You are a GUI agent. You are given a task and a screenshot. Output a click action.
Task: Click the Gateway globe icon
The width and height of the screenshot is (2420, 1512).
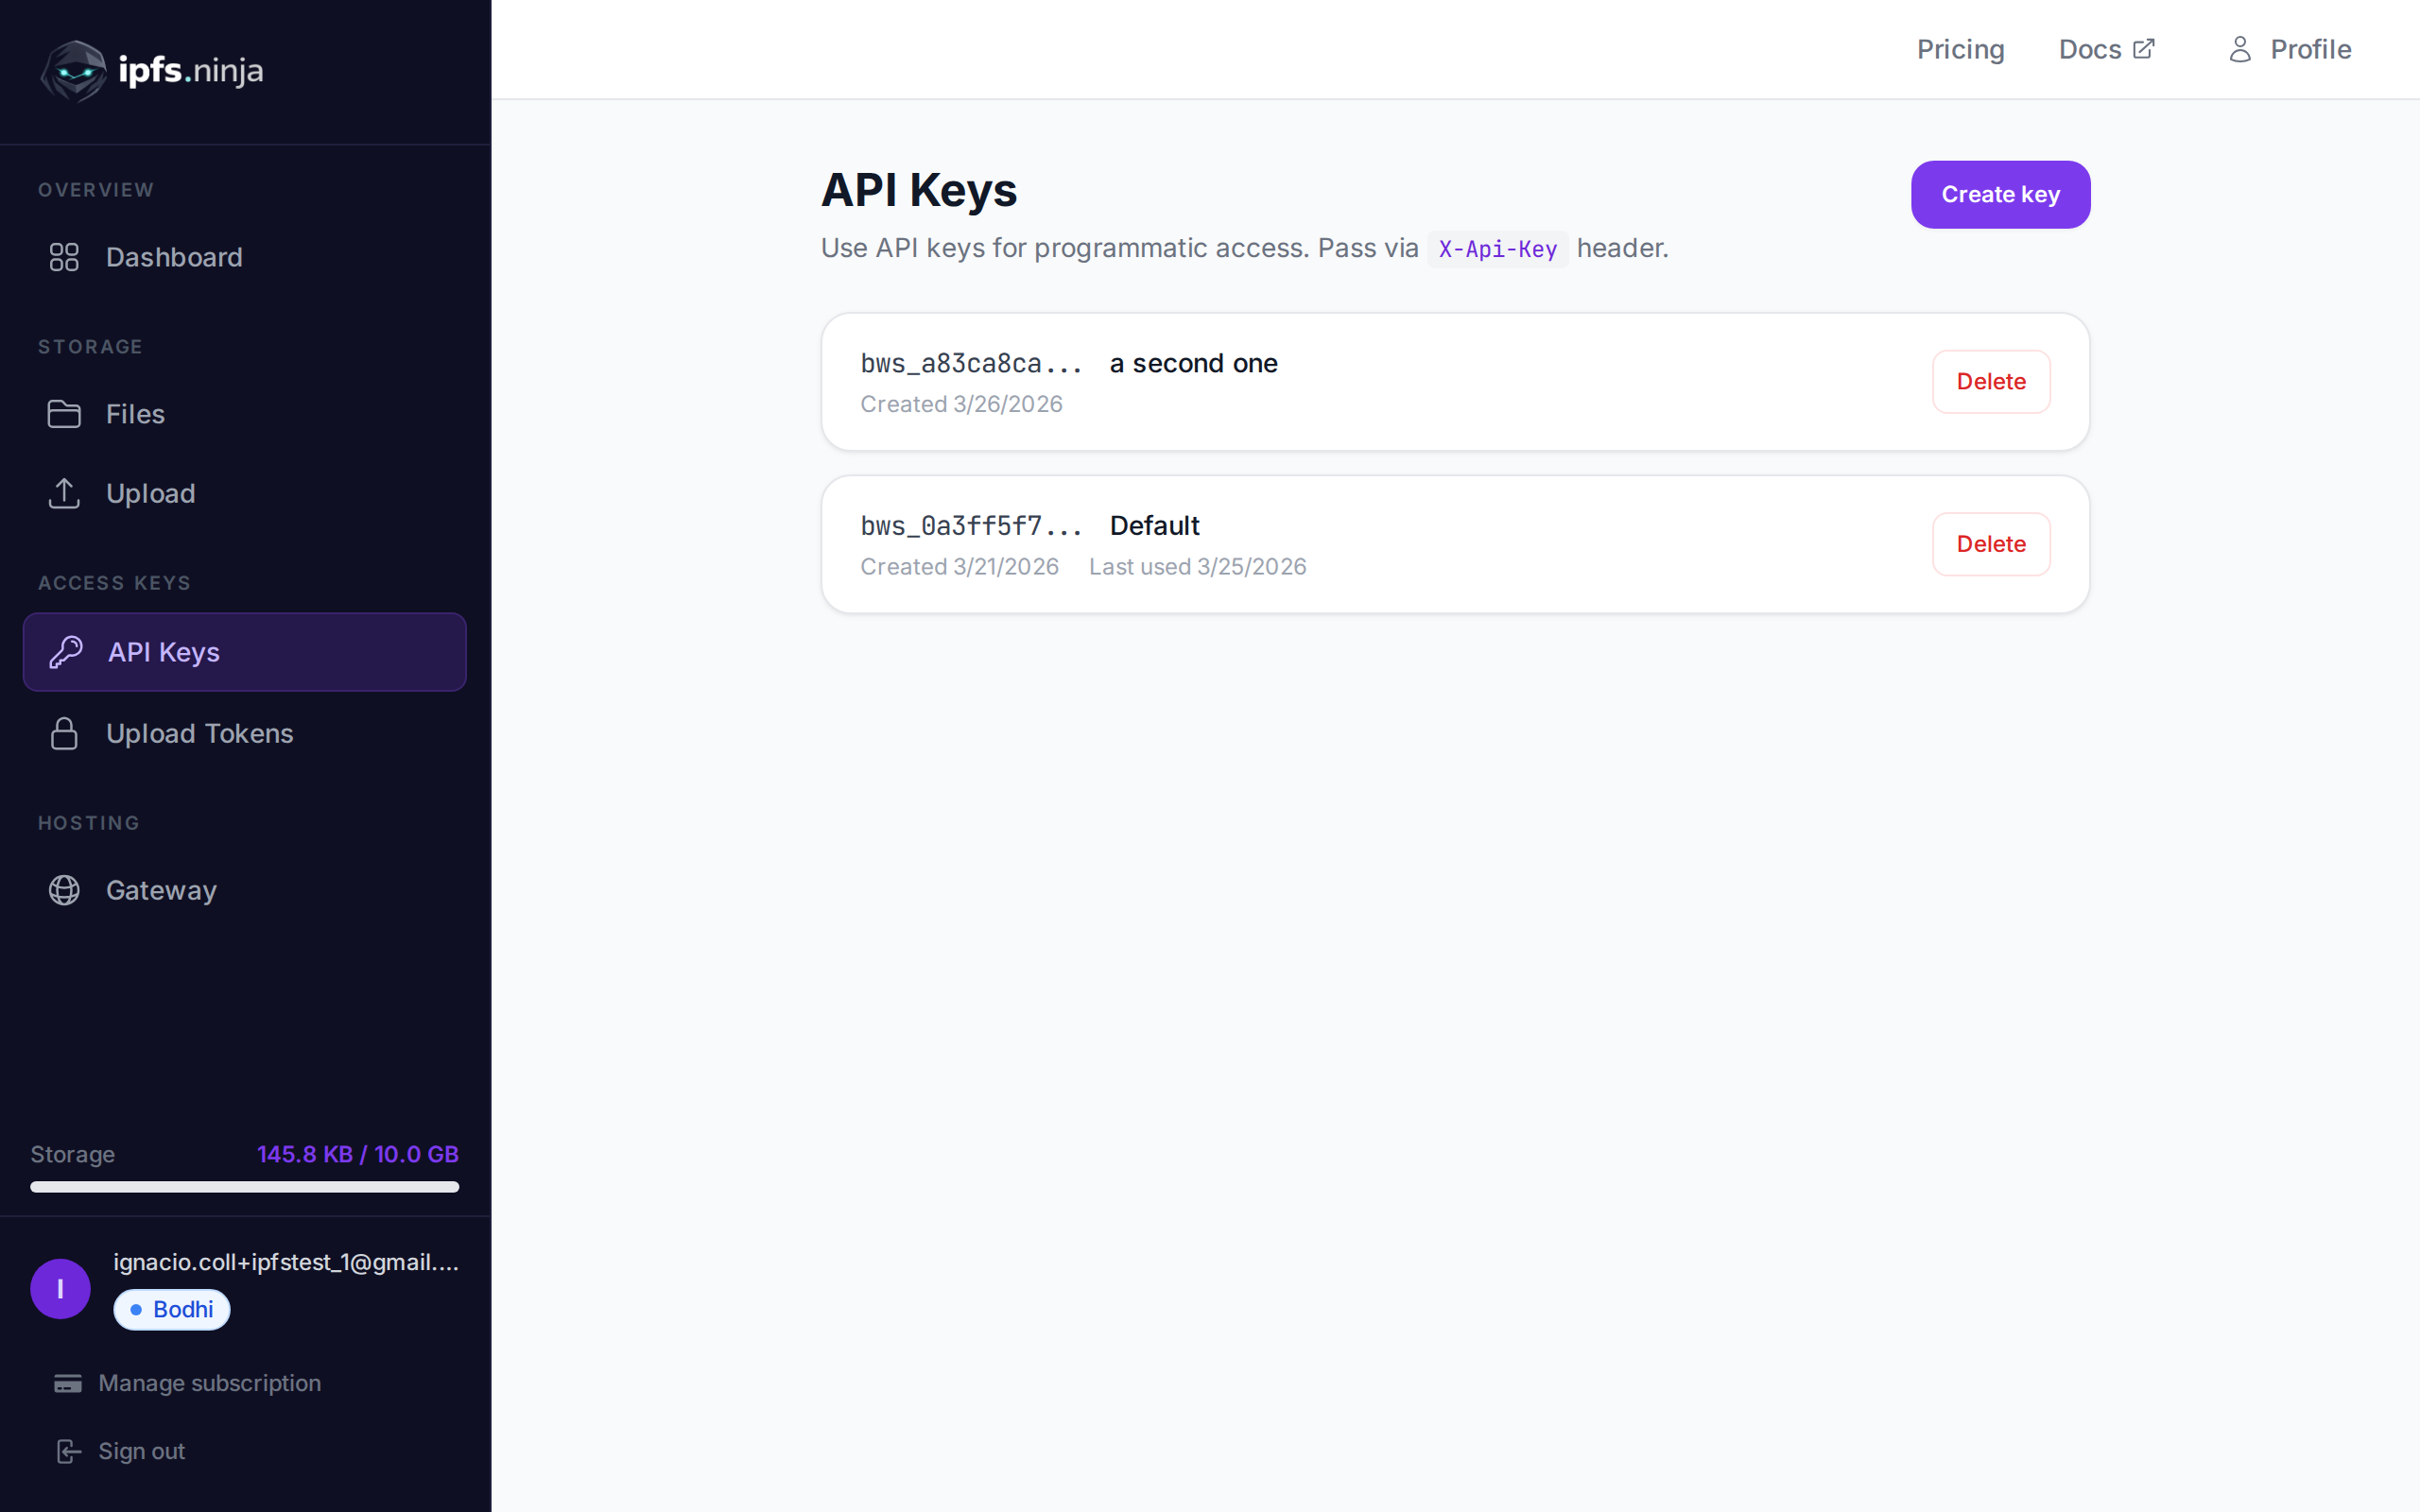coord(64,890)
